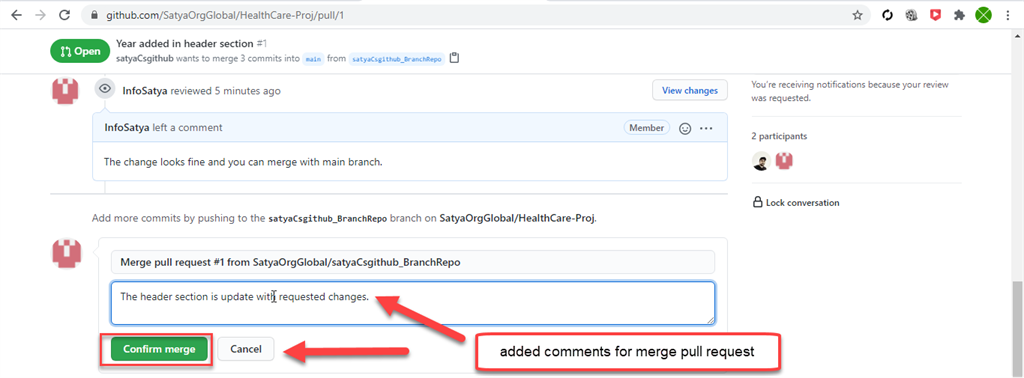This screenshot has height=378, width=1024.
Task: Open the comment three-dot options menu
Action: 706,129
